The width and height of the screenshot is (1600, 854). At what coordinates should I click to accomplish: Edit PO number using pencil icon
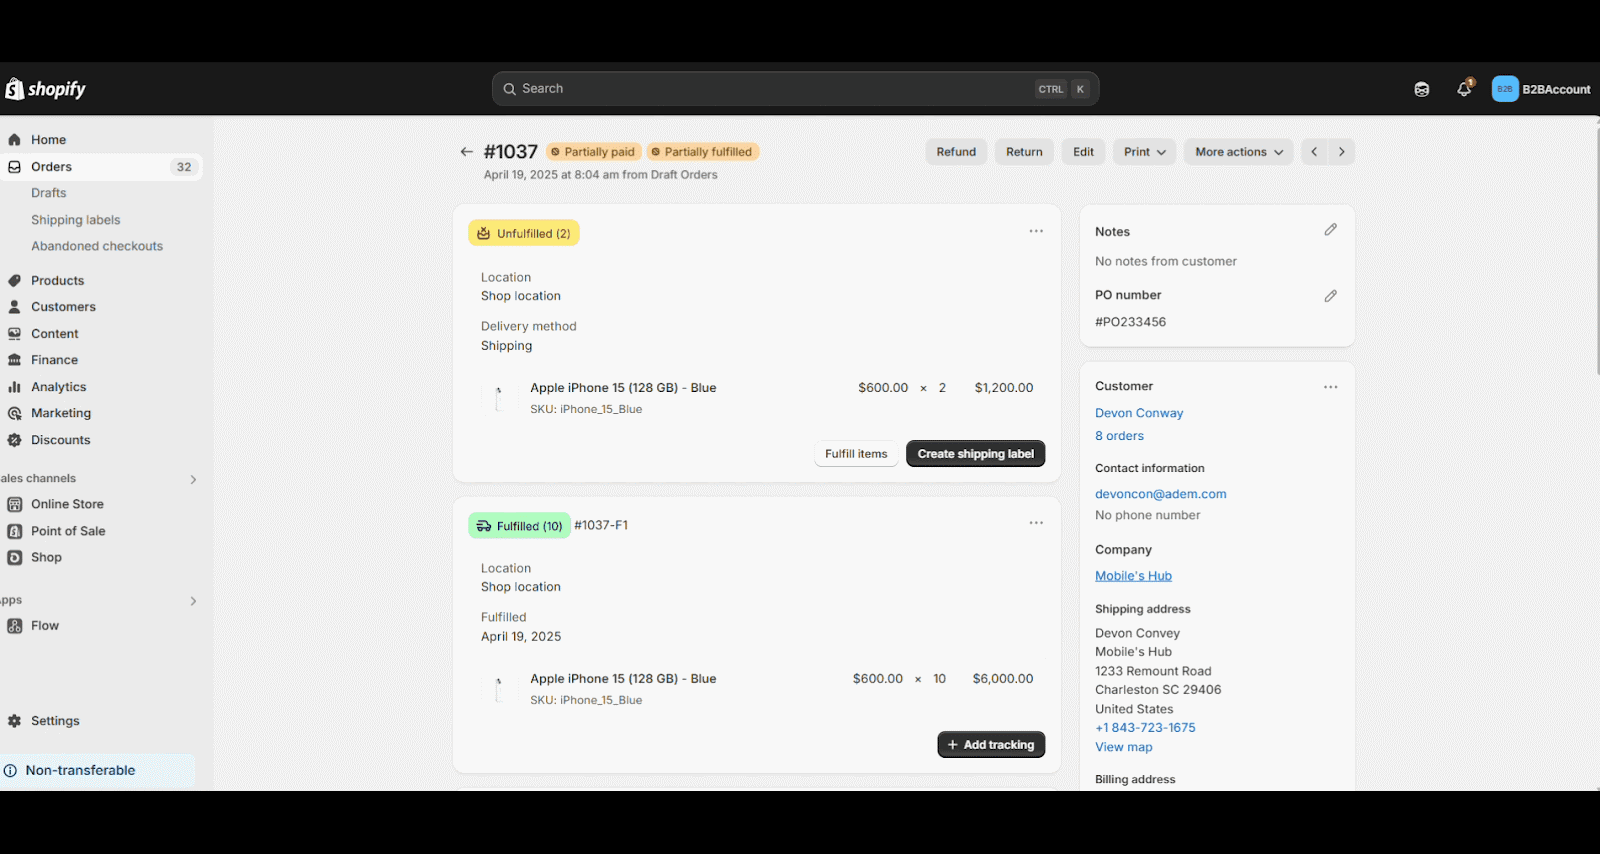click(1330, 296)
